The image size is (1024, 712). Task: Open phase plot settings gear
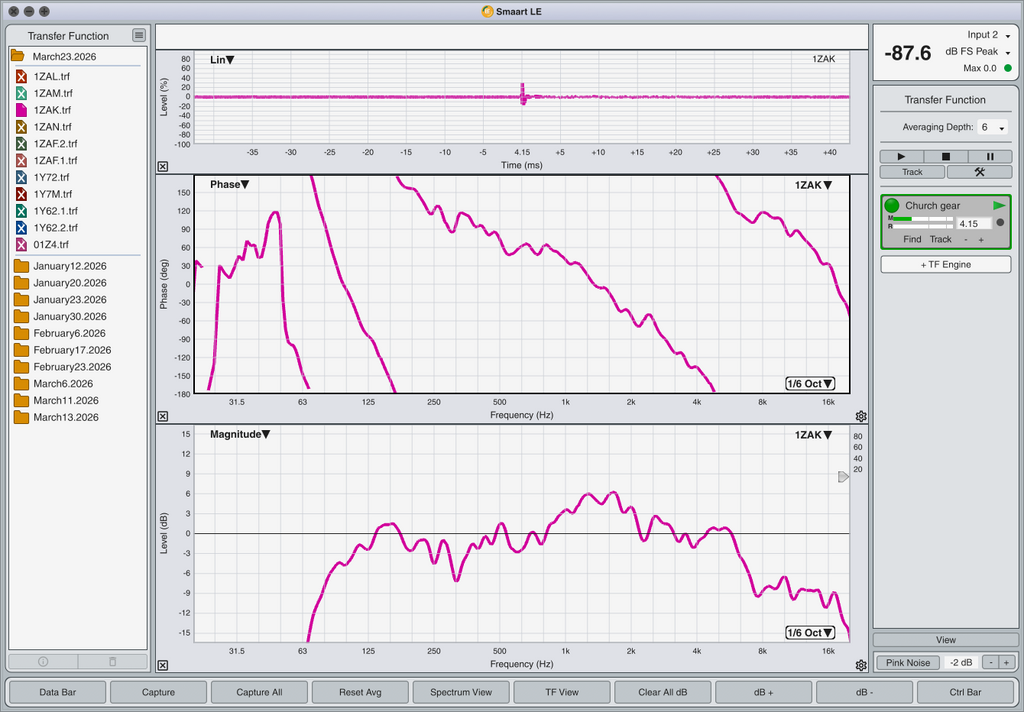pyautogui.click(x=861, y=417)
